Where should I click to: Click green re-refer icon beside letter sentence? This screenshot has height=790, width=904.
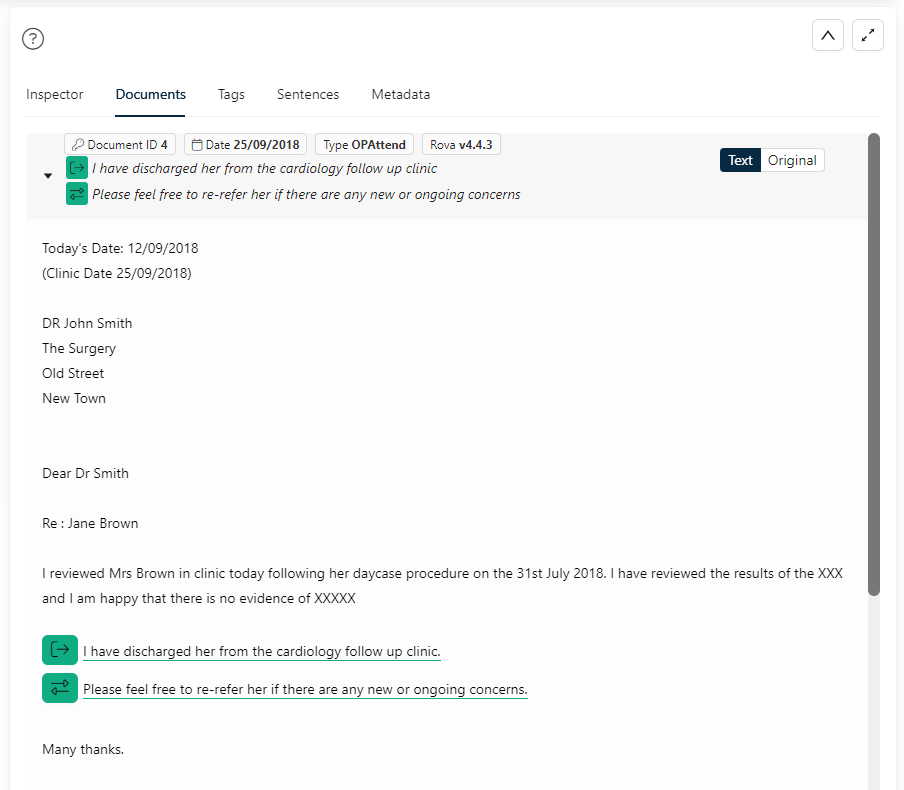pos(60,688)
